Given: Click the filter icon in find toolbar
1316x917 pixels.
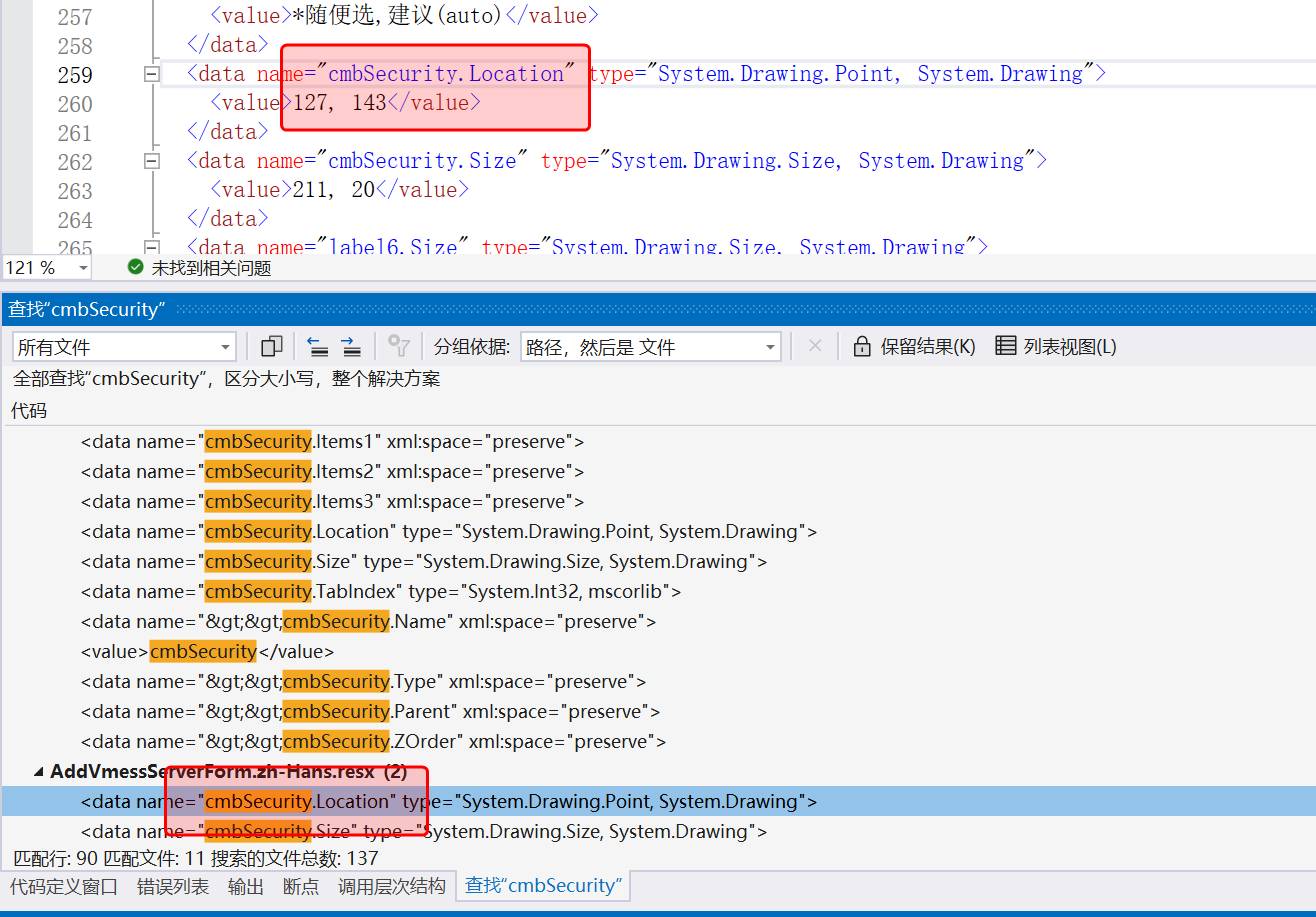Looking at the screenshot, I should coord(399,347).
